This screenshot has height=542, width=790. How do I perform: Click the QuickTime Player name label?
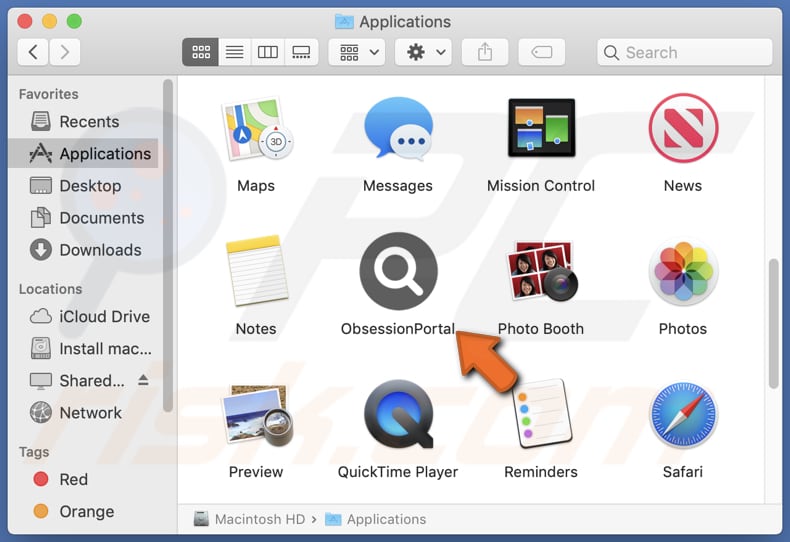398,472
